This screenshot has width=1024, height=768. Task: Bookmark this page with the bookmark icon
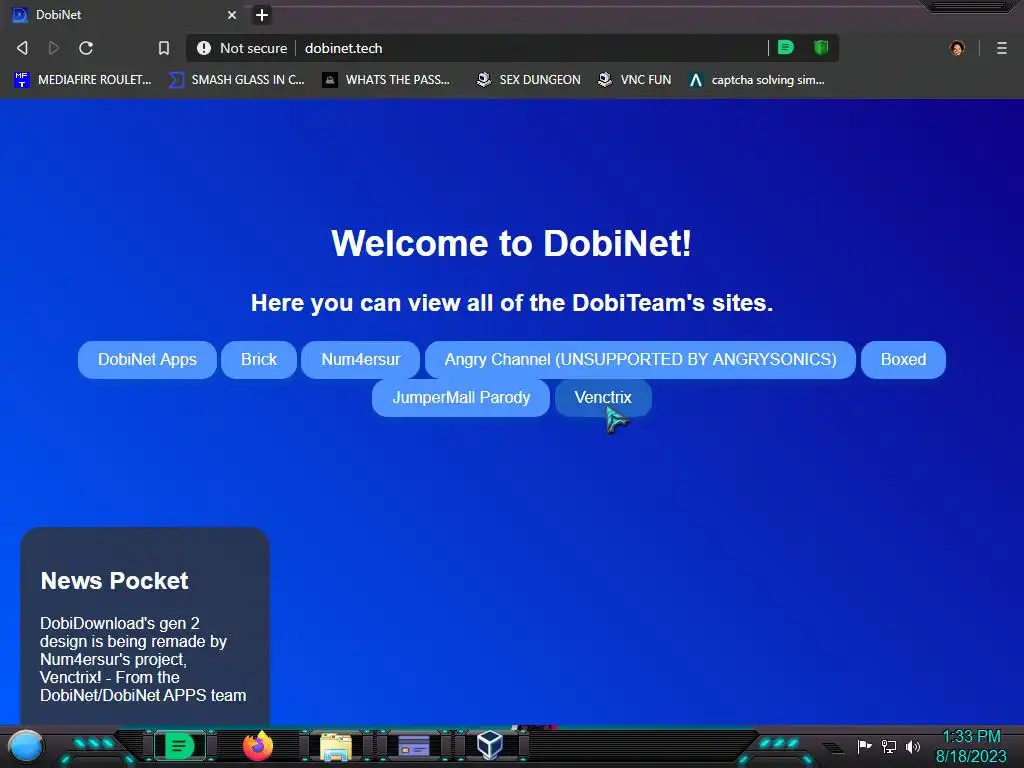pos(164,48)
